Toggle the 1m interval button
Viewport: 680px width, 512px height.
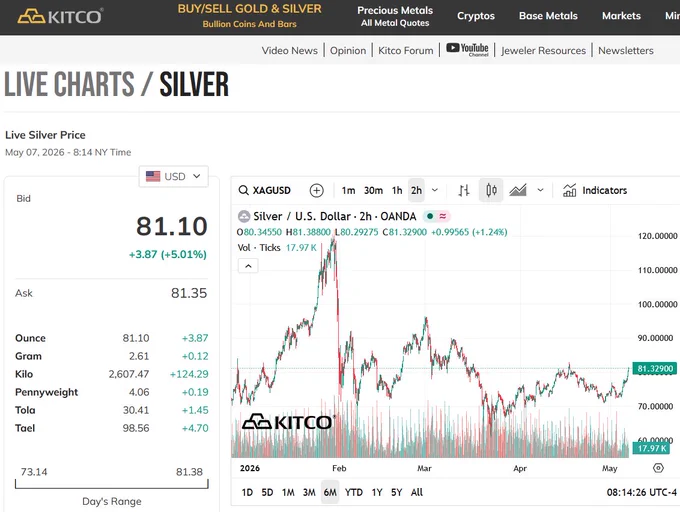tap(348, 190)
